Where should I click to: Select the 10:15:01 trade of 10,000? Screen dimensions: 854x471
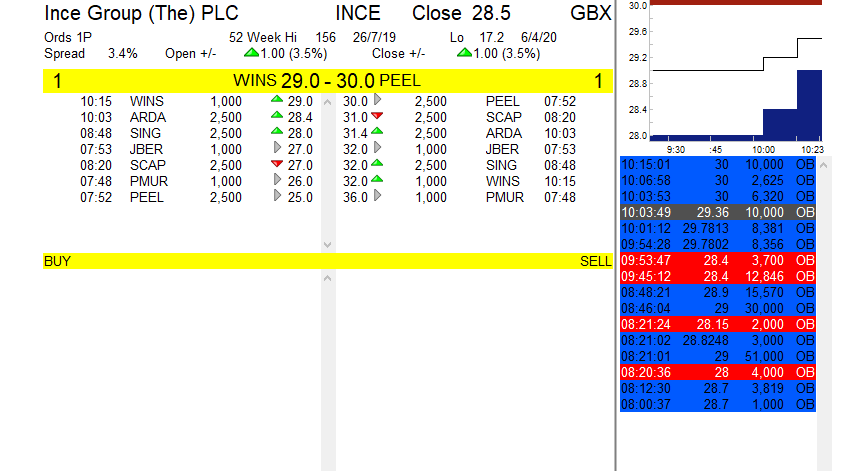click(x=718, y=164)
